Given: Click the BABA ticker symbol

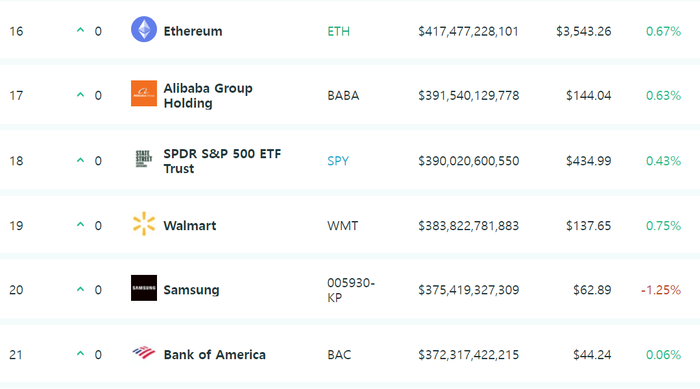Looking at the screenshot, I should point(343,96).
